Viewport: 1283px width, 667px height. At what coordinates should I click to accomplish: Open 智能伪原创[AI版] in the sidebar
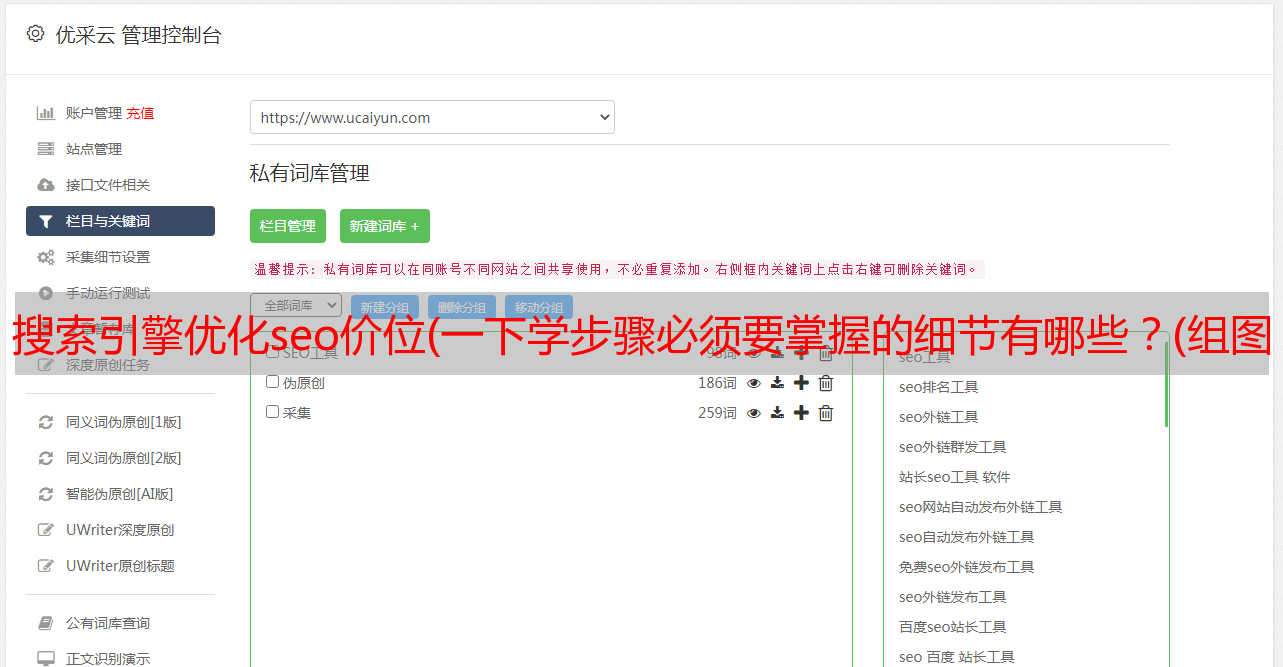click(x=120, y=494)
